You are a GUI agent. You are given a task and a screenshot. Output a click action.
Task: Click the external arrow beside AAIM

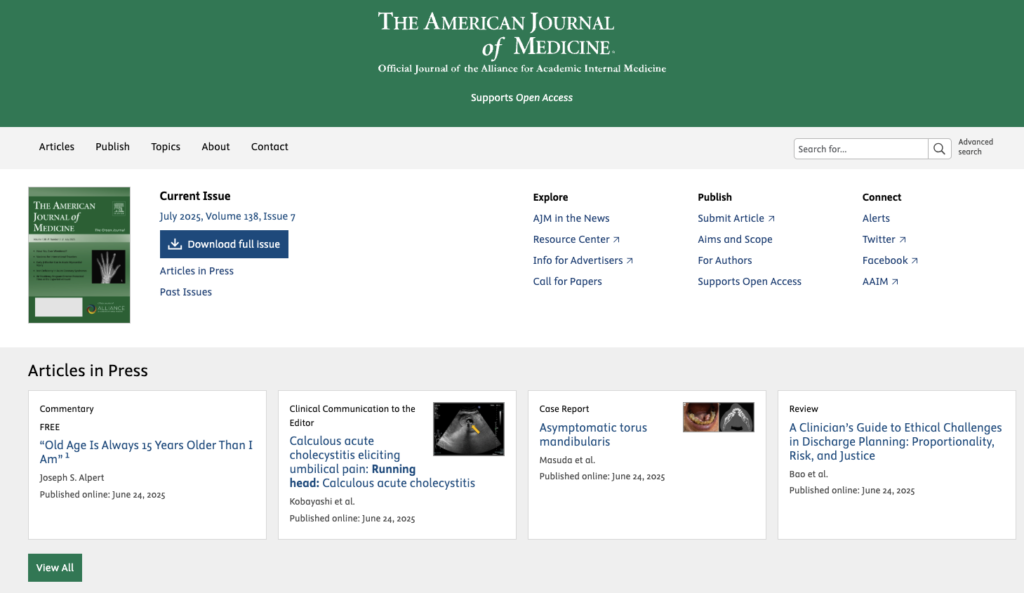click(895, 282)
